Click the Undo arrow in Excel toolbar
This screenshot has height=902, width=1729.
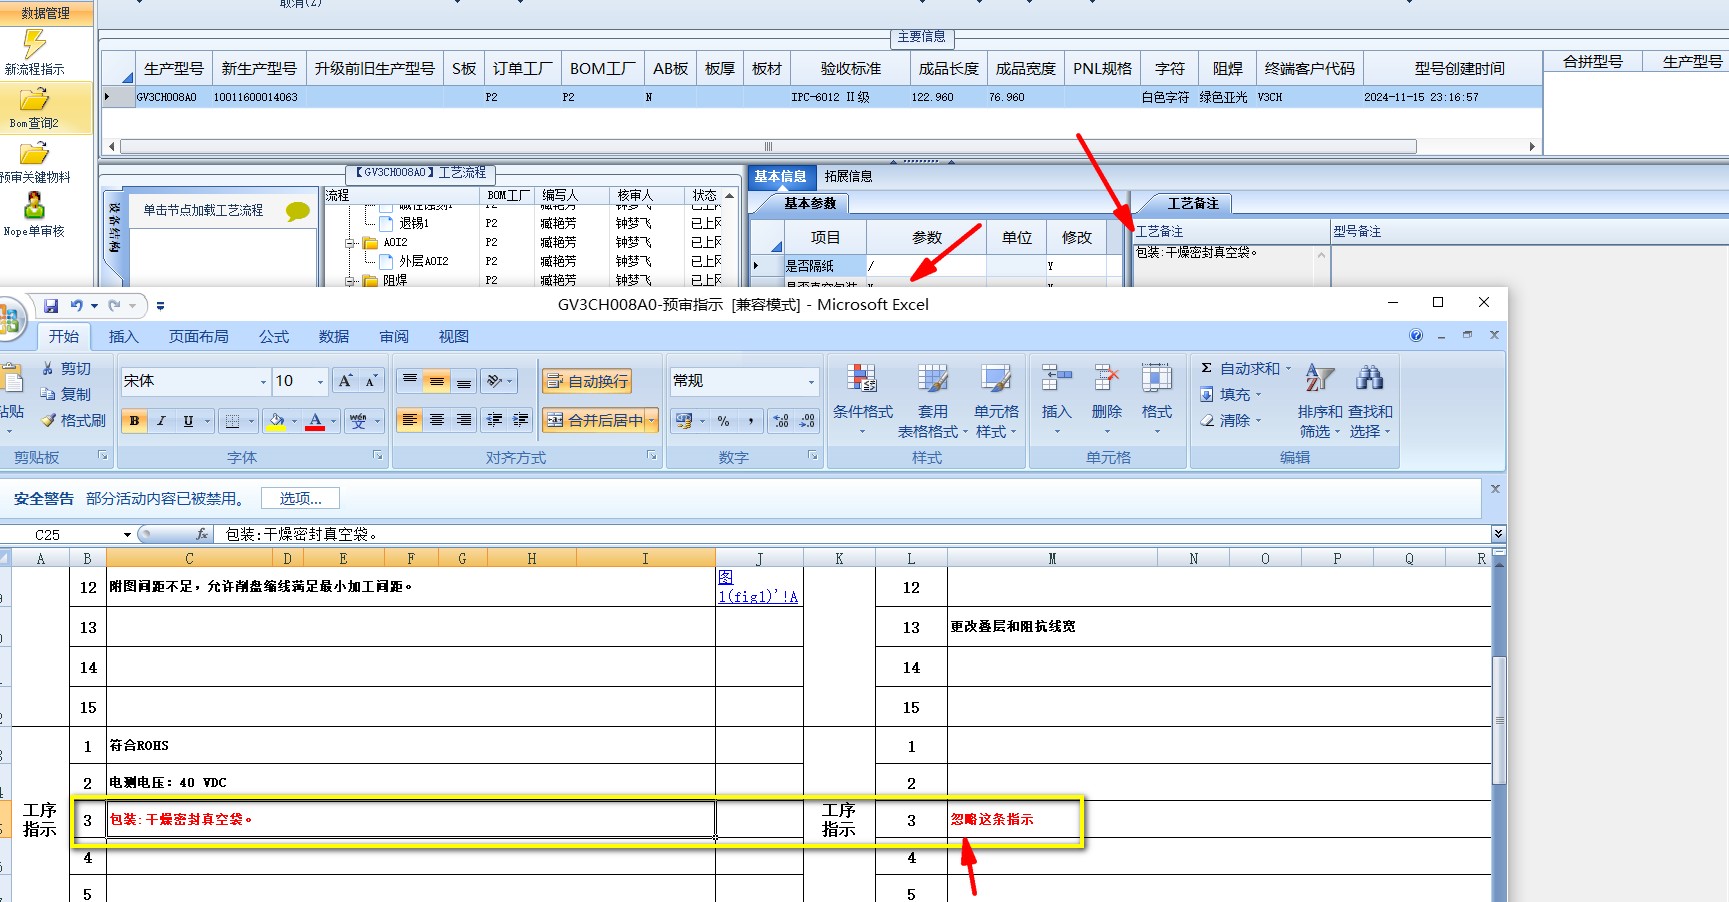[x=77, y=305]
